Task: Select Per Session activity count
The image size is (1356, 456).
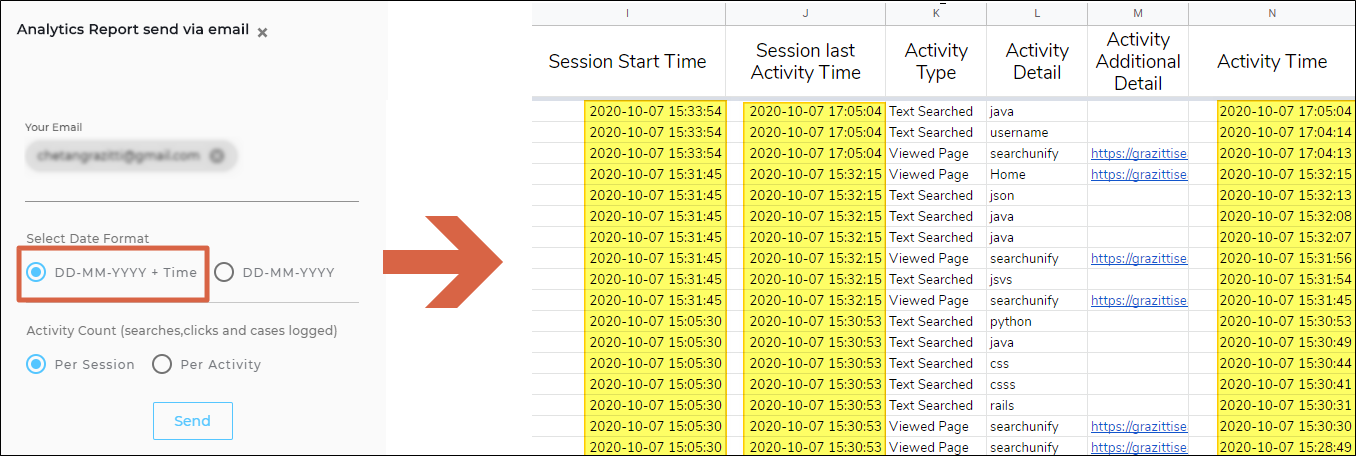Action: coord(36,364)
